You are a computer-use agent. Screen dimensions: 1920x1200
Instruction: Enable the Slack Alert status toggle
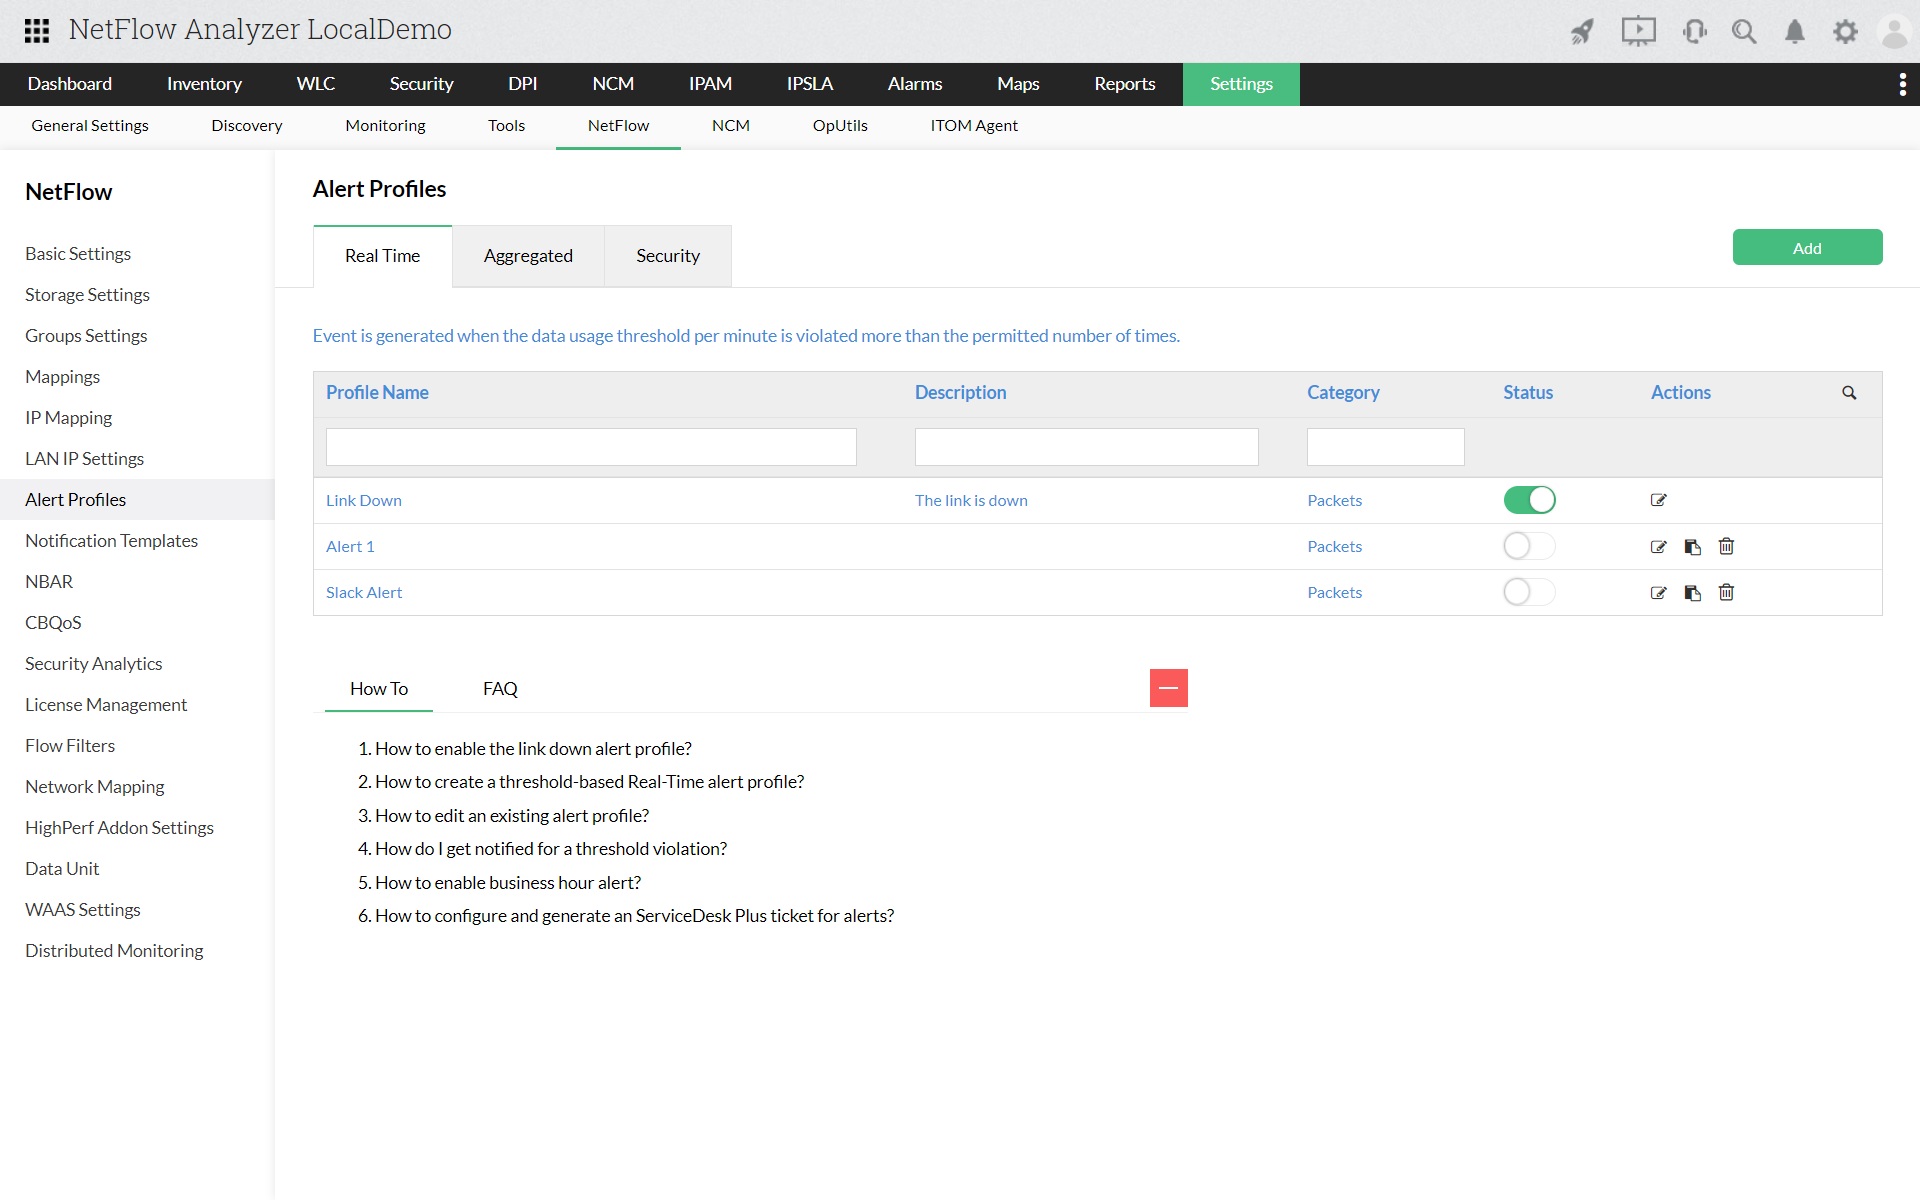1529,592
